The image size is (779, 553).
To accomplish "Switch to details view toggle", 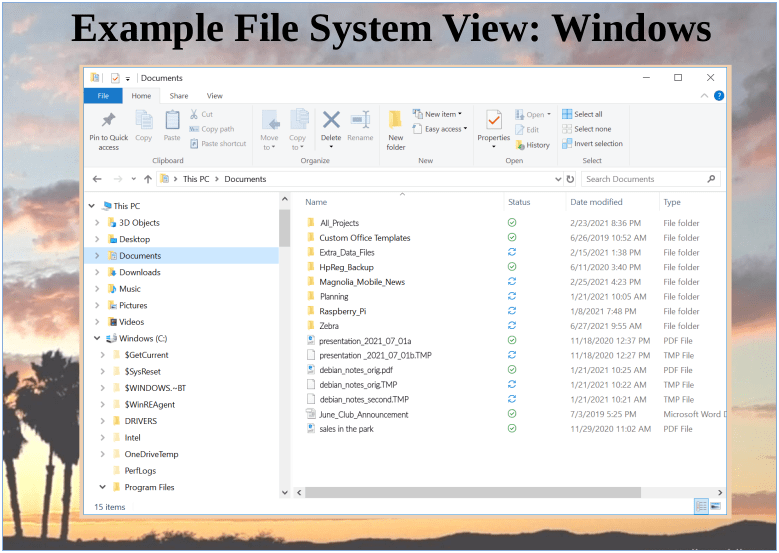I will [x=701, y=507].
